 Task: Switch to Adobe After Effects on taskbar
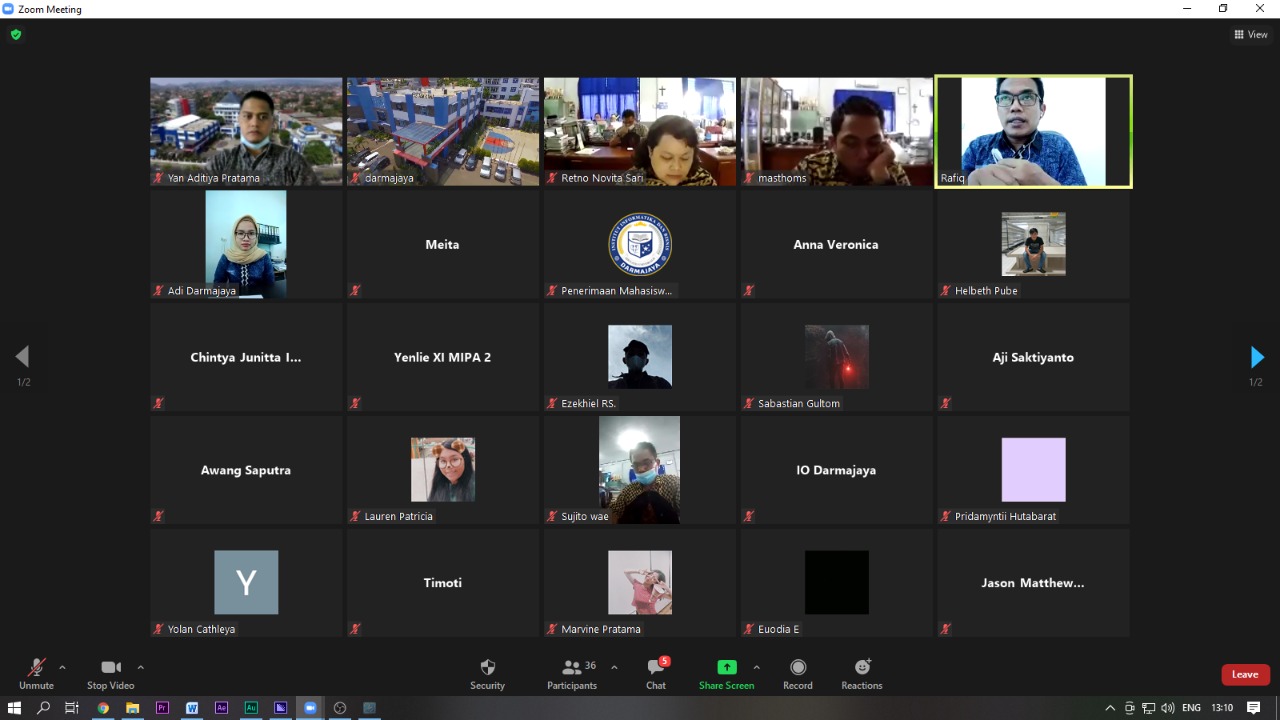pyautogui.click(x=222, y=708)
